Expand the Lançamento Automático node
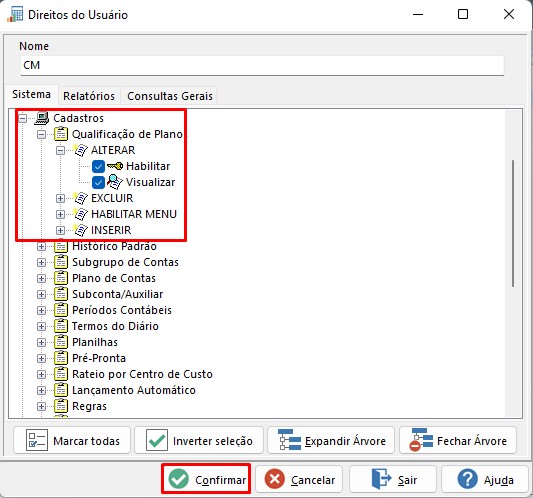Viewport: 533px width, 498px height. point(41,390)
